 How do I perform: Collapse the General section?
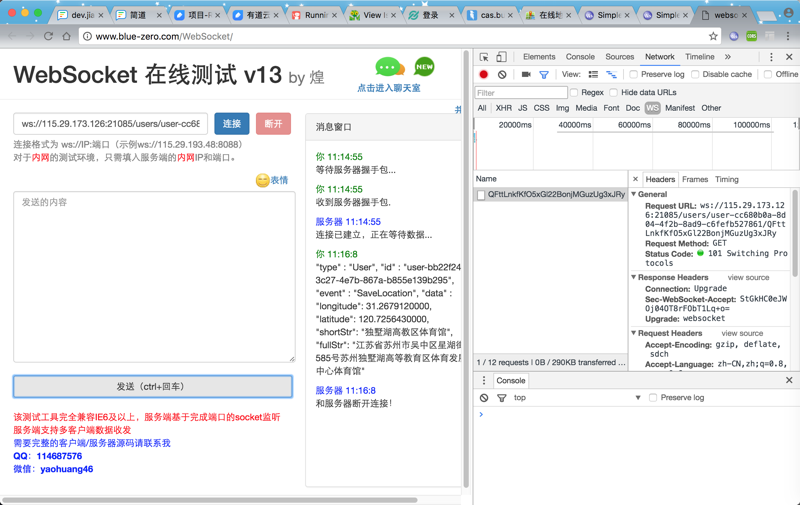click(x=634, y=194)
